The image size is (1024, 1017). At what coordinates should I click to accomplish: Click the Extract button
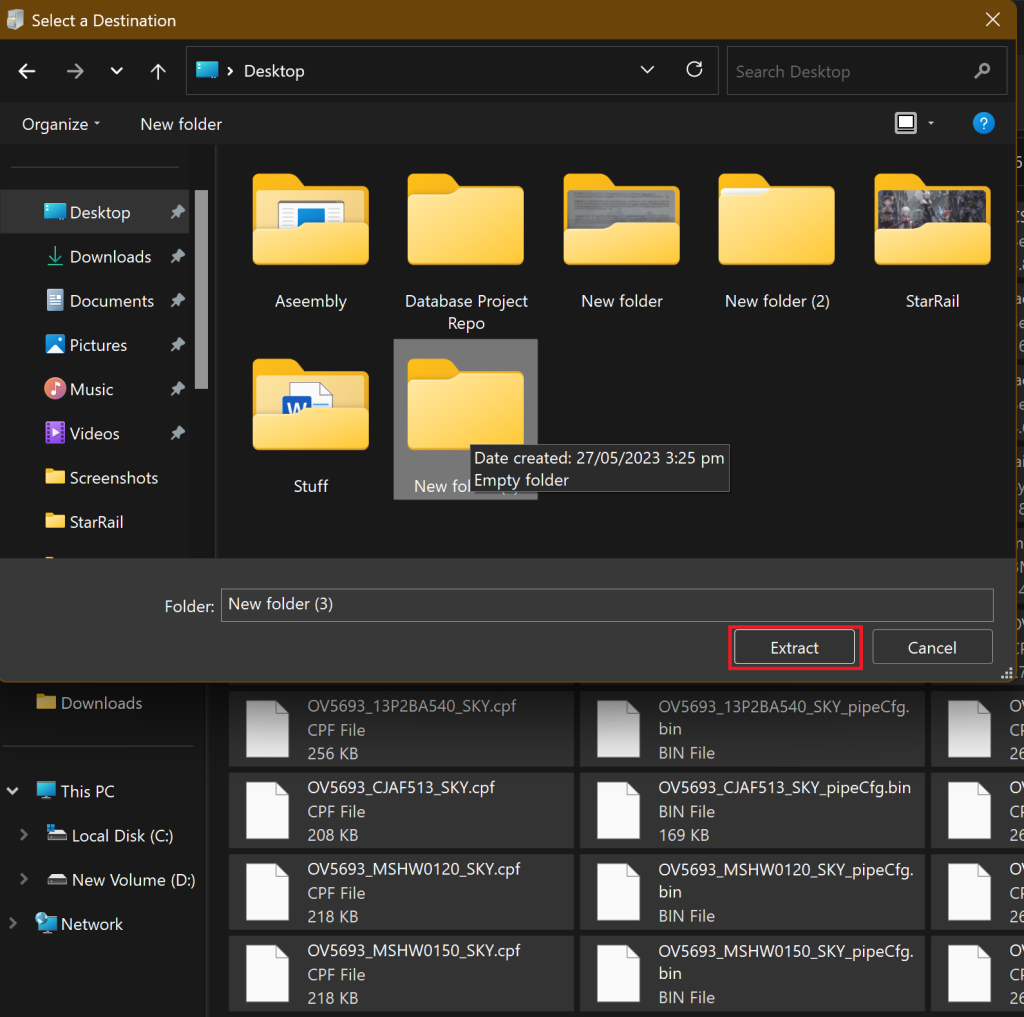794,646
